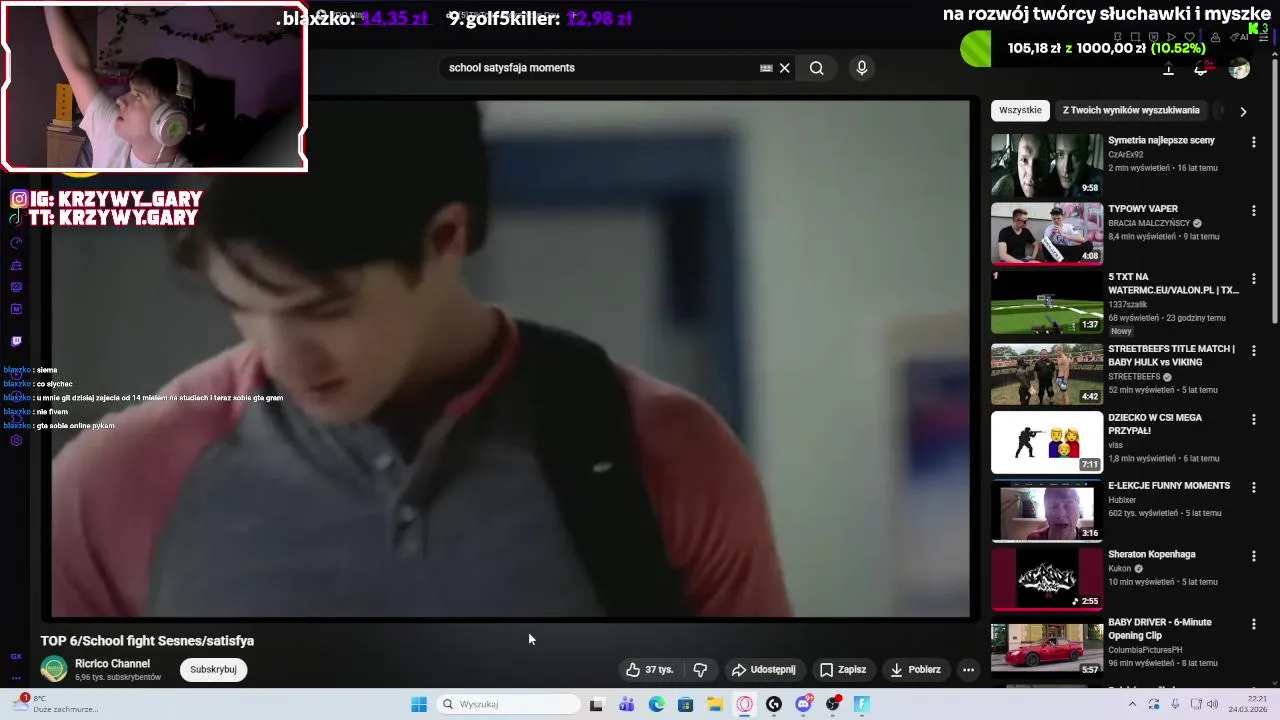Image resolution: width=1280 pixels, height=720 pixels.
Task: Open sidebar three-dots more menu
Action: coord(16,678)
